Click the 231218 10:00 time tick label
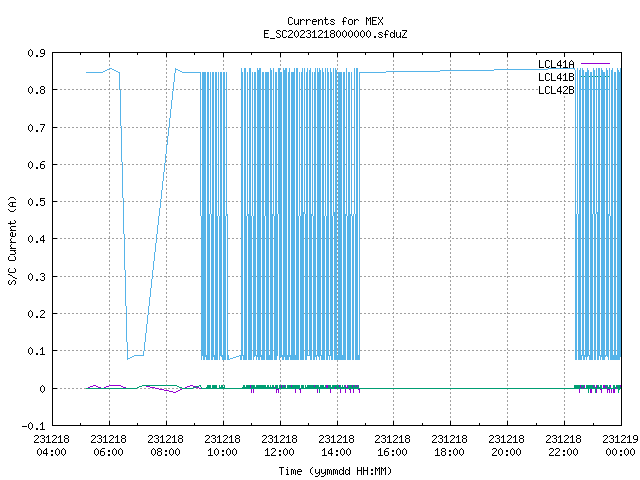Viewport: 640px width, 480px height. coord(222,446)
